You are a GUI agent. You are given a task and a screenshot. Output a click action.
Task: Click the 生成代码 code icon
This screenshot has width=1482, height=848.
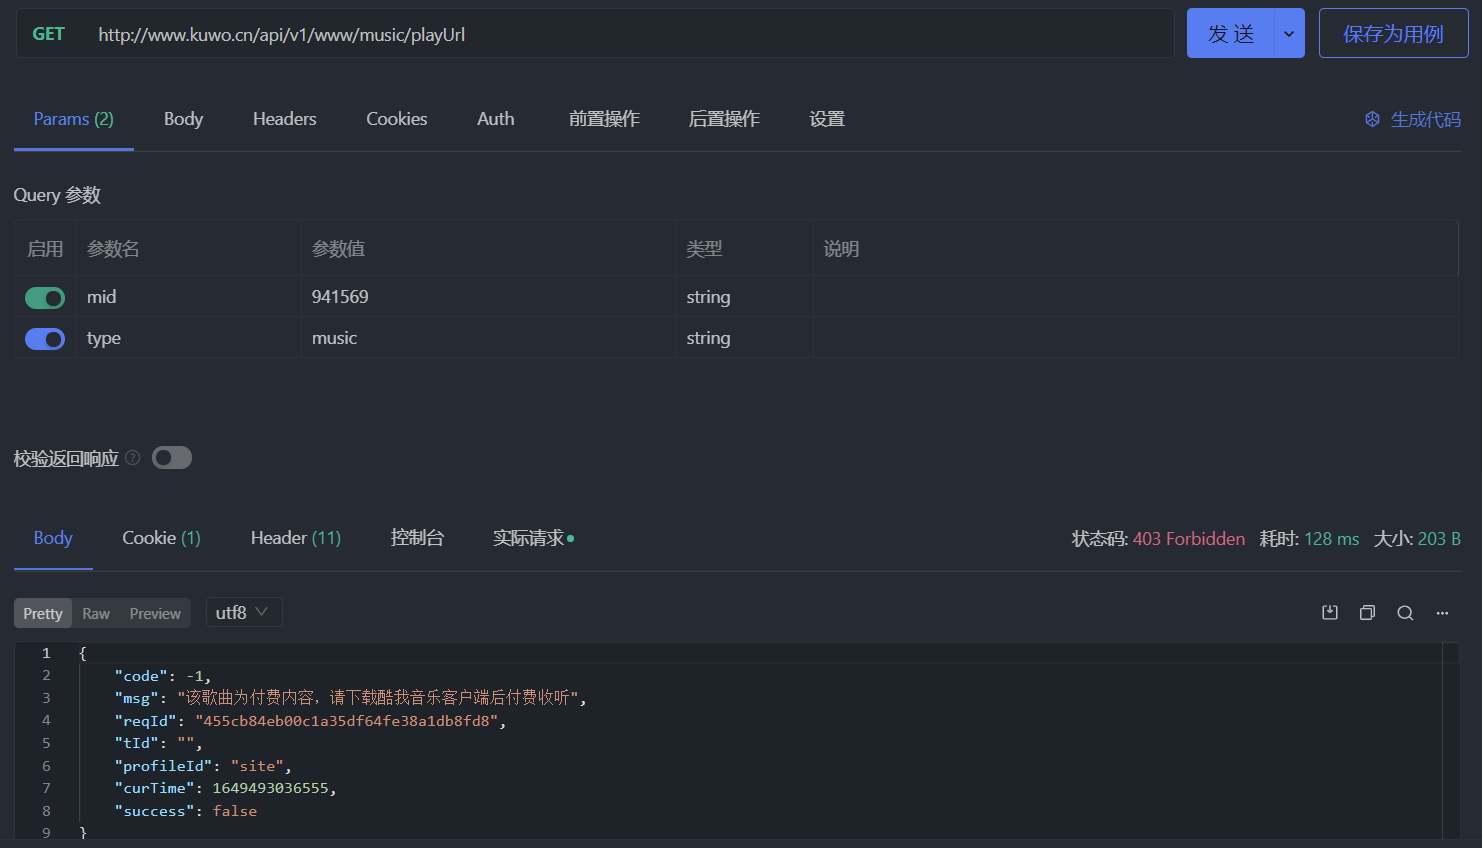coord(1372,119)
